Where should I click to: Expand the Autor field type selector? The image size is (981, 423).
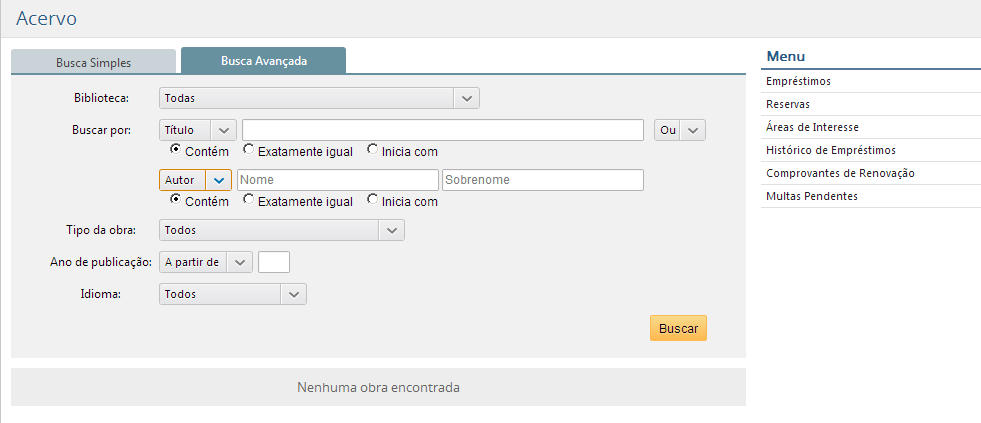[195, 180]
